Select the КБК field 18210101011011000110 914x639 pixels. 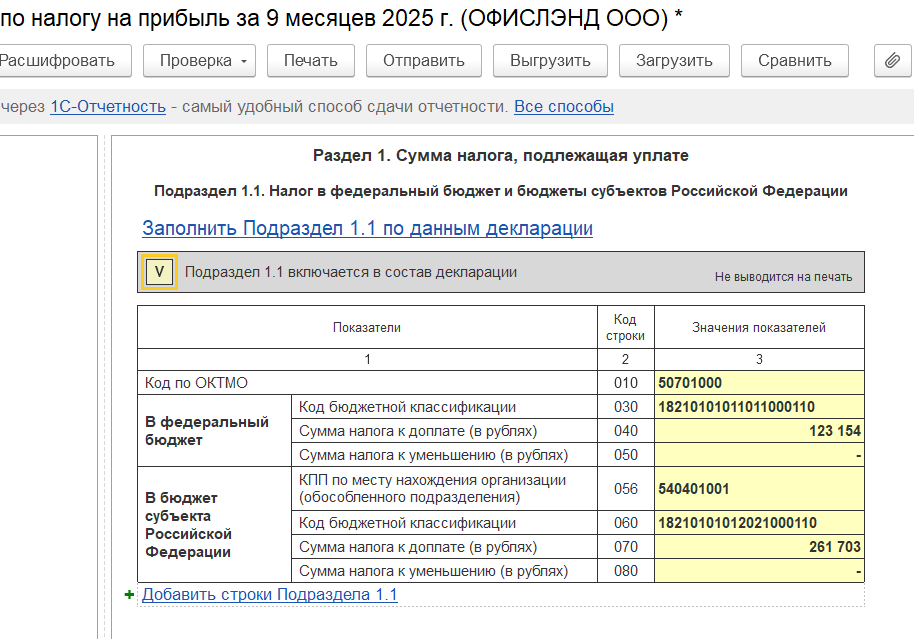(x=759, y=407)
